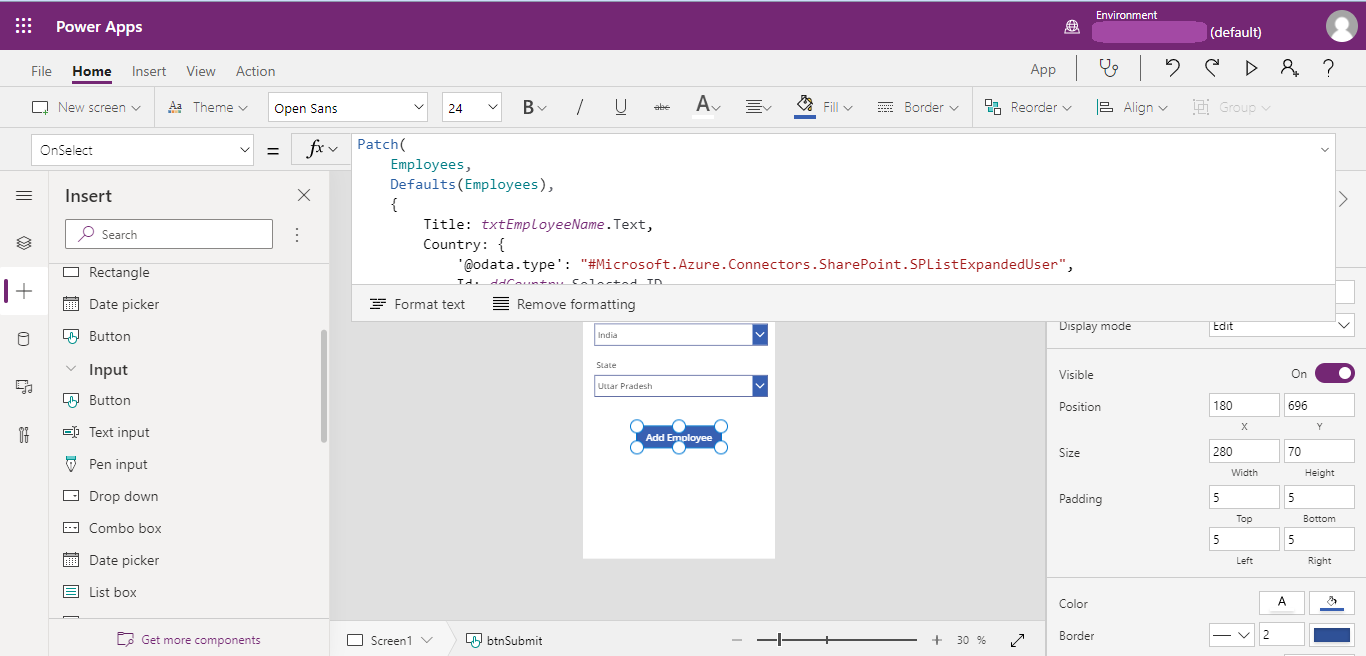1366x656 pixels.
Task: Open the environment globe icon
Action: [1072, 27]
